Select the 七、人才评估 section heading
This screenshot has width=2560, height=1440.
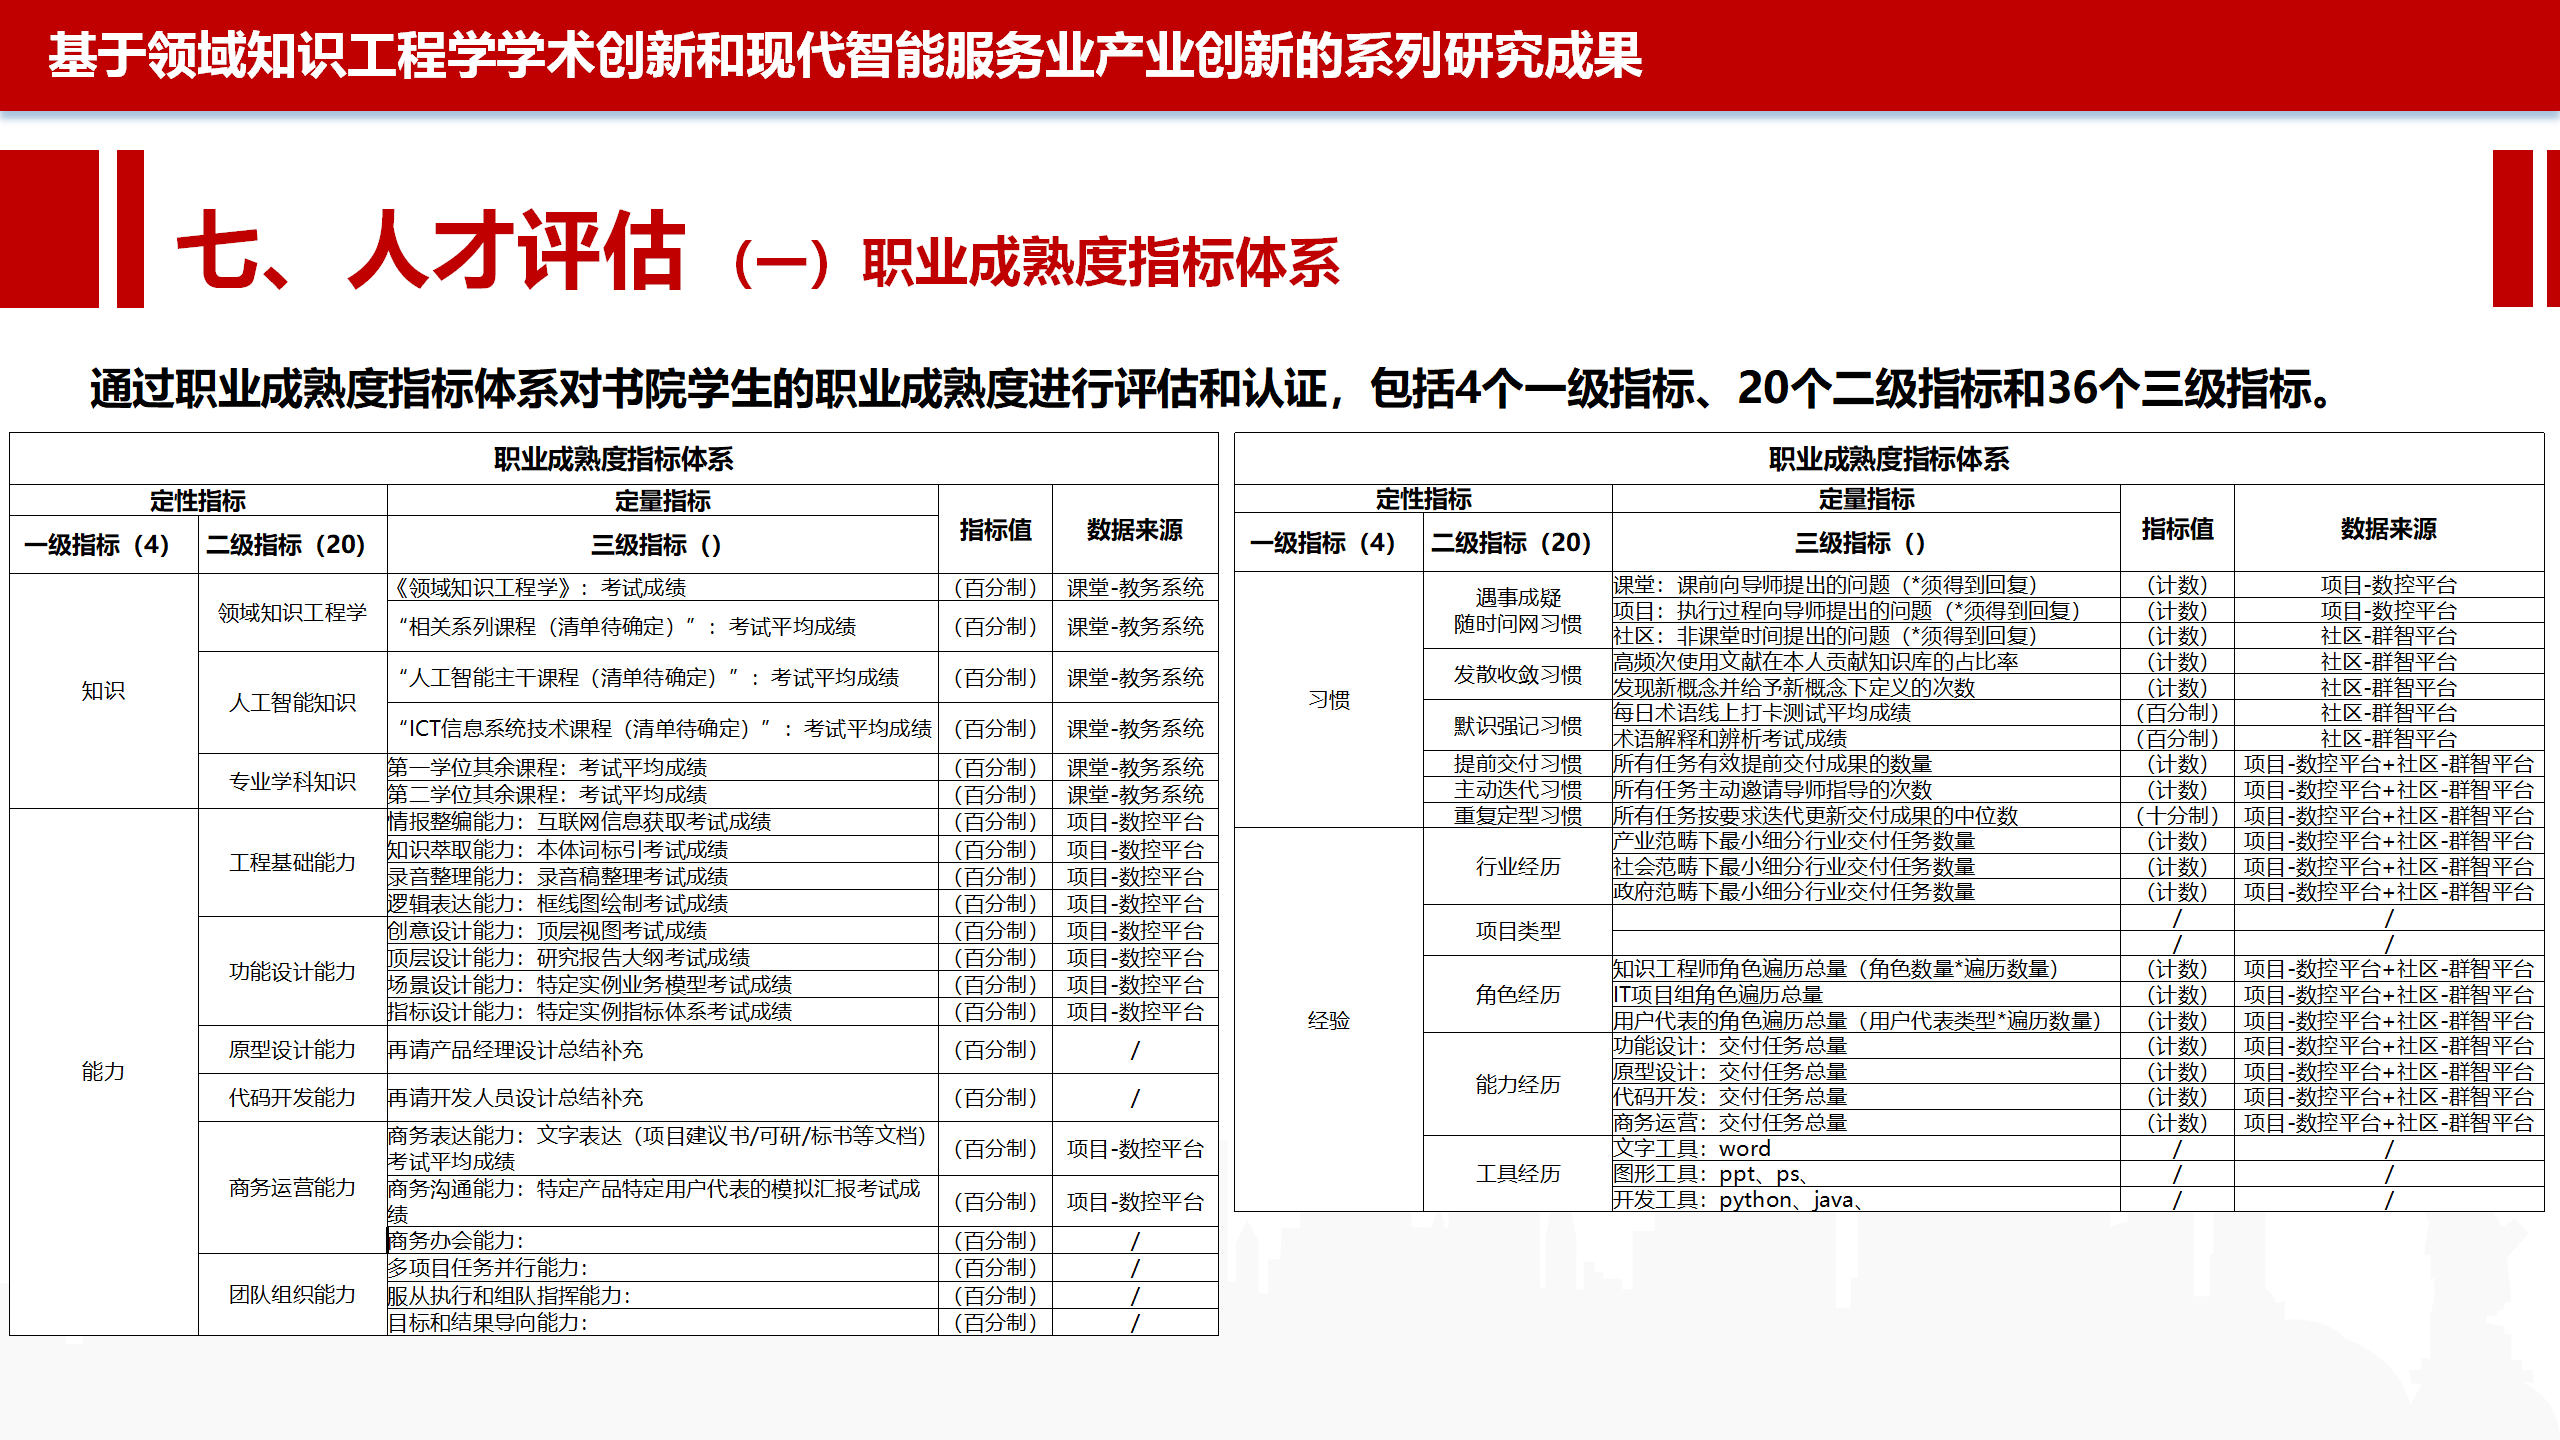click(431, 251)
